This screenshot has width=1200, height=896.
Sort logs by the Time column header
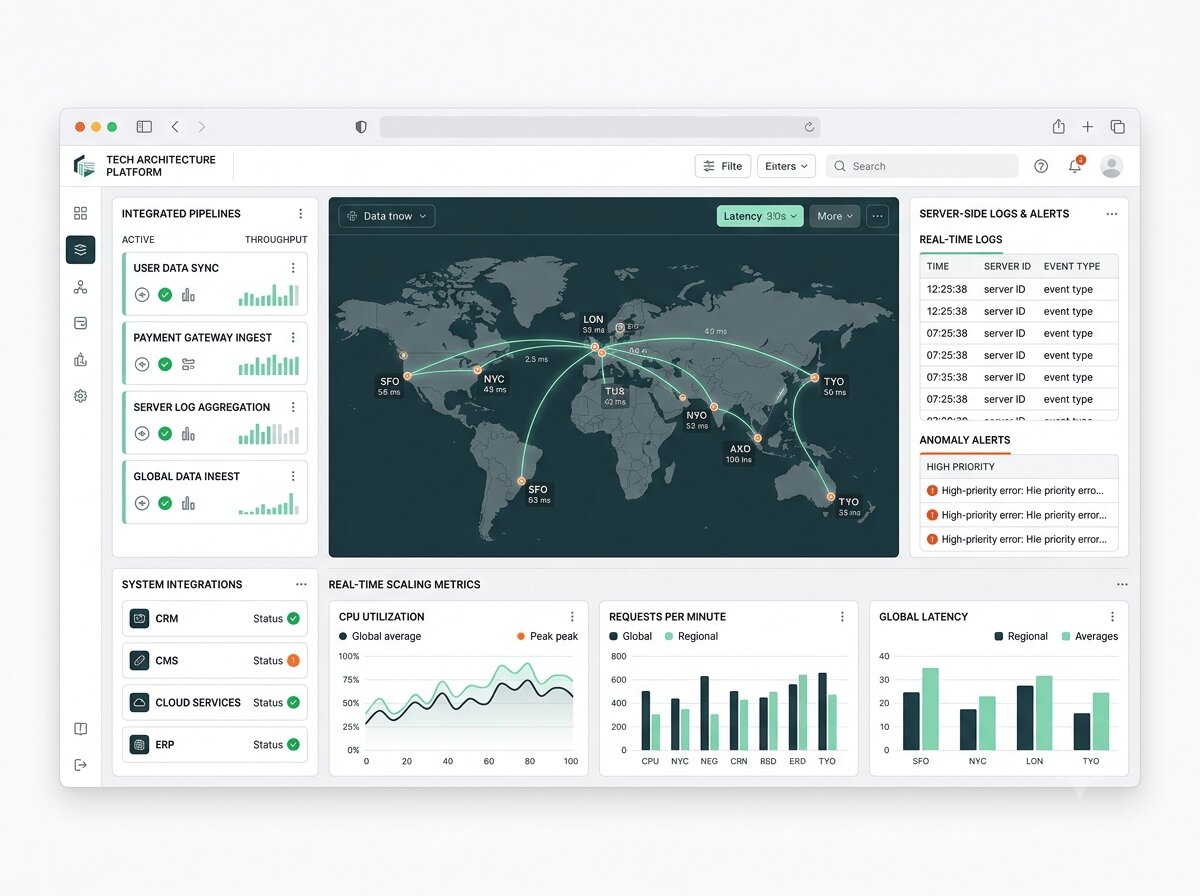[938, 266]
